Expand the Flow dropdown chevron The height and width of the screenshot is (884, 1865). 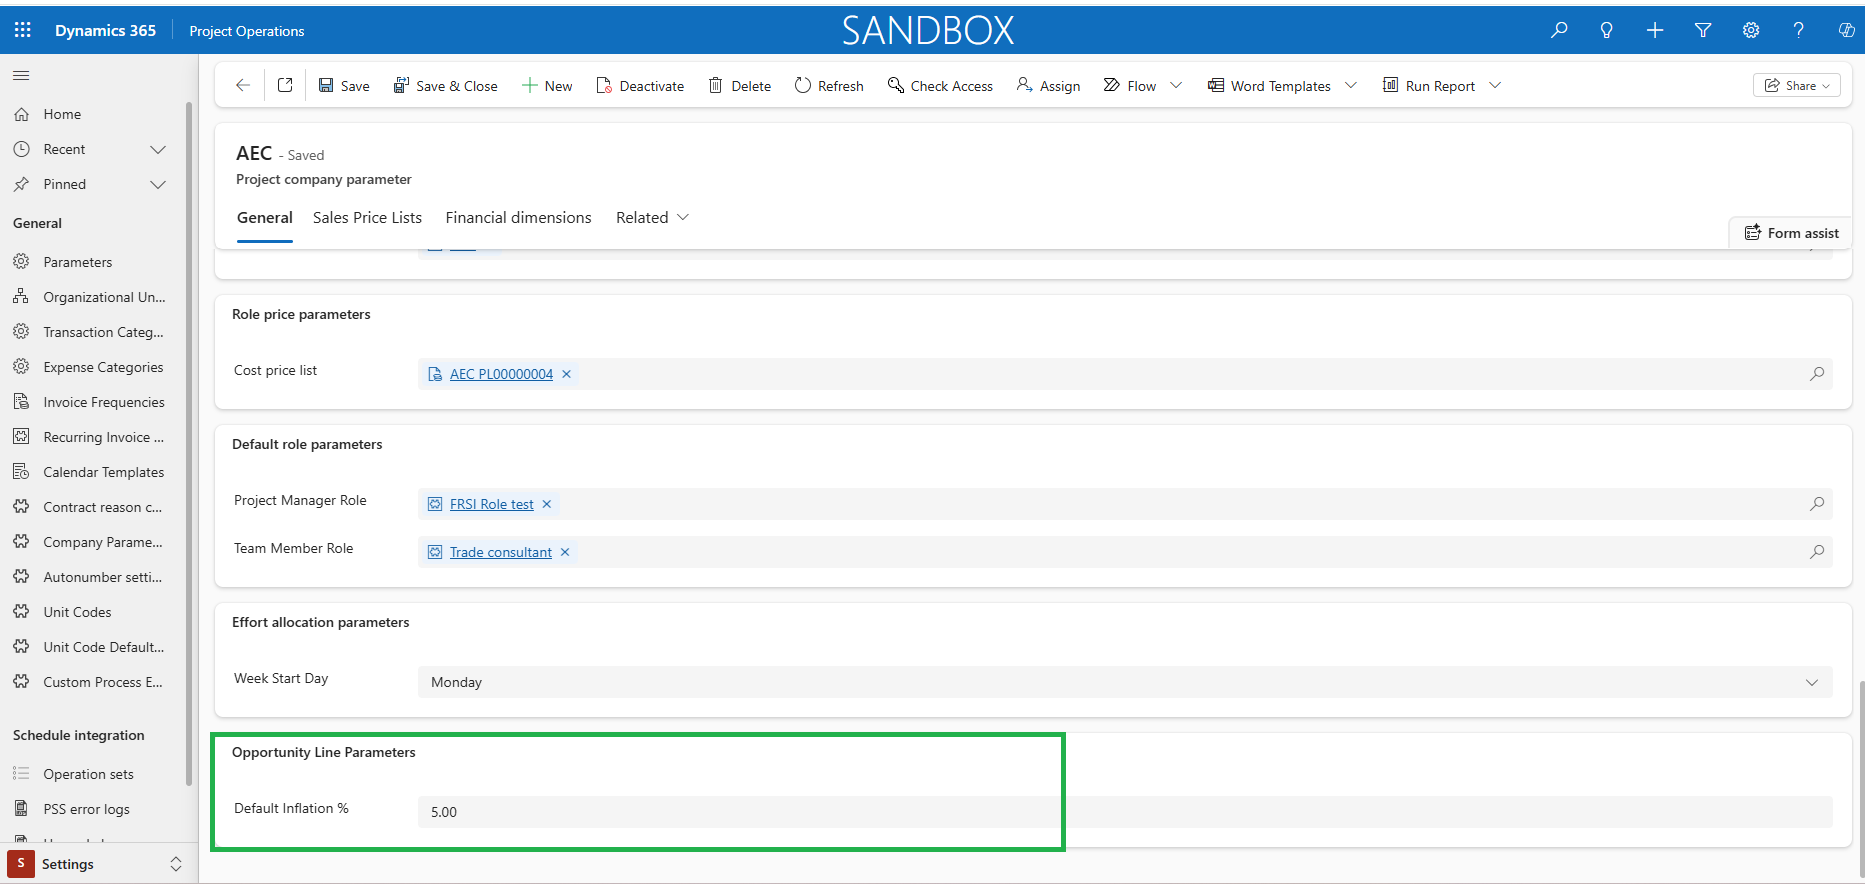1176,85
